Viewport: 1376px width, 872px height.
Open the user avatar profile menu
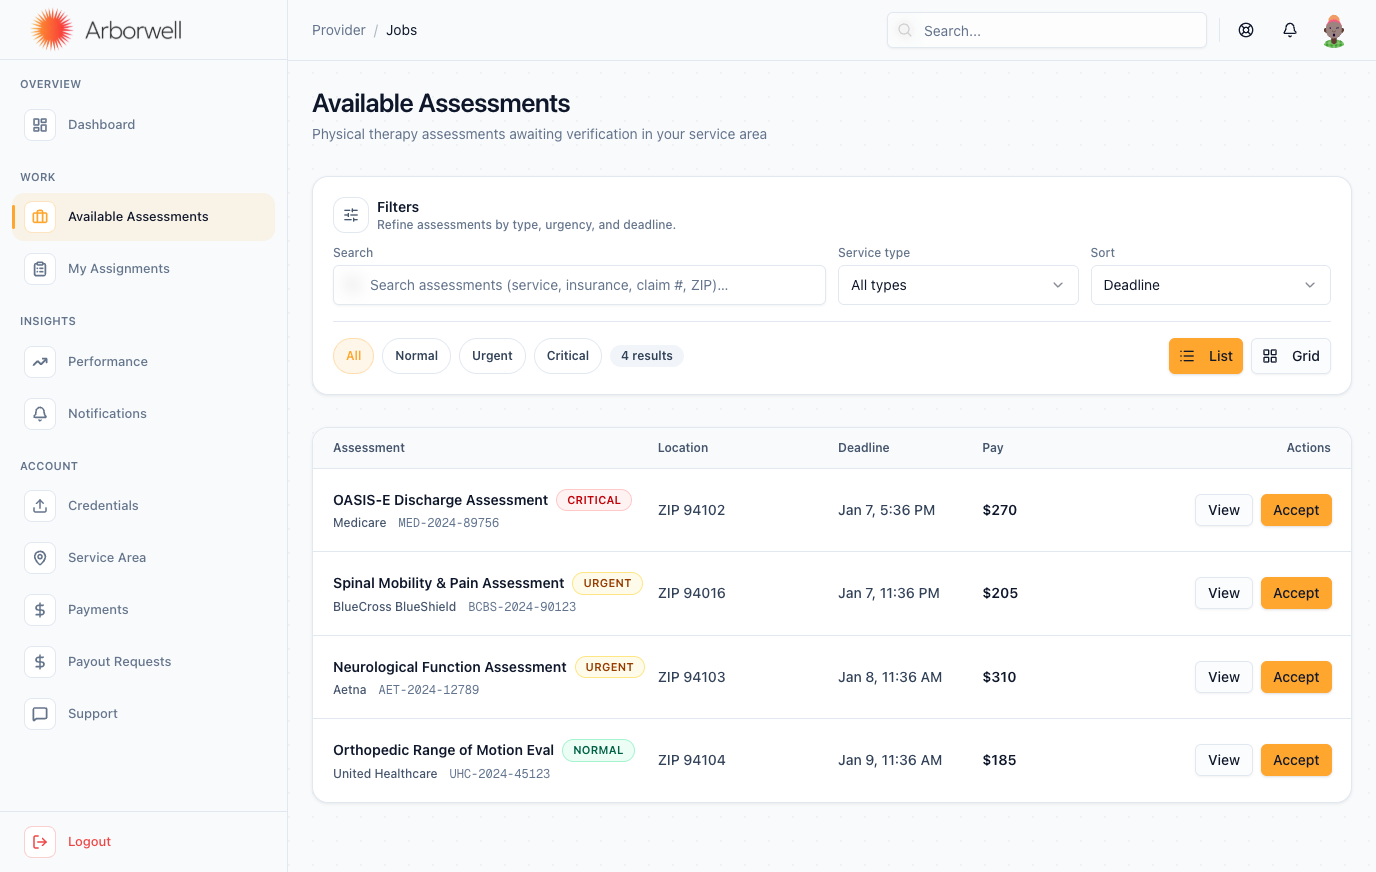click(x=1333, y=30)
